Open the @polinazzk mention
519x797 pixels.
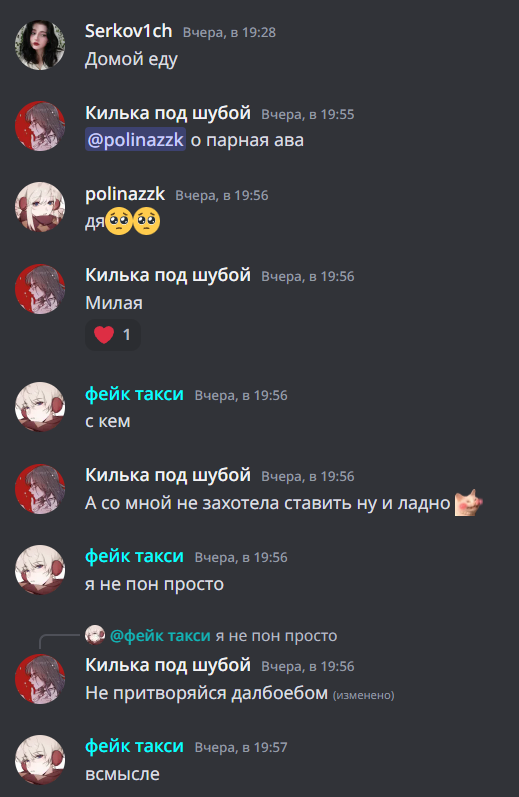pyautogui.click(x=135, y=139)
